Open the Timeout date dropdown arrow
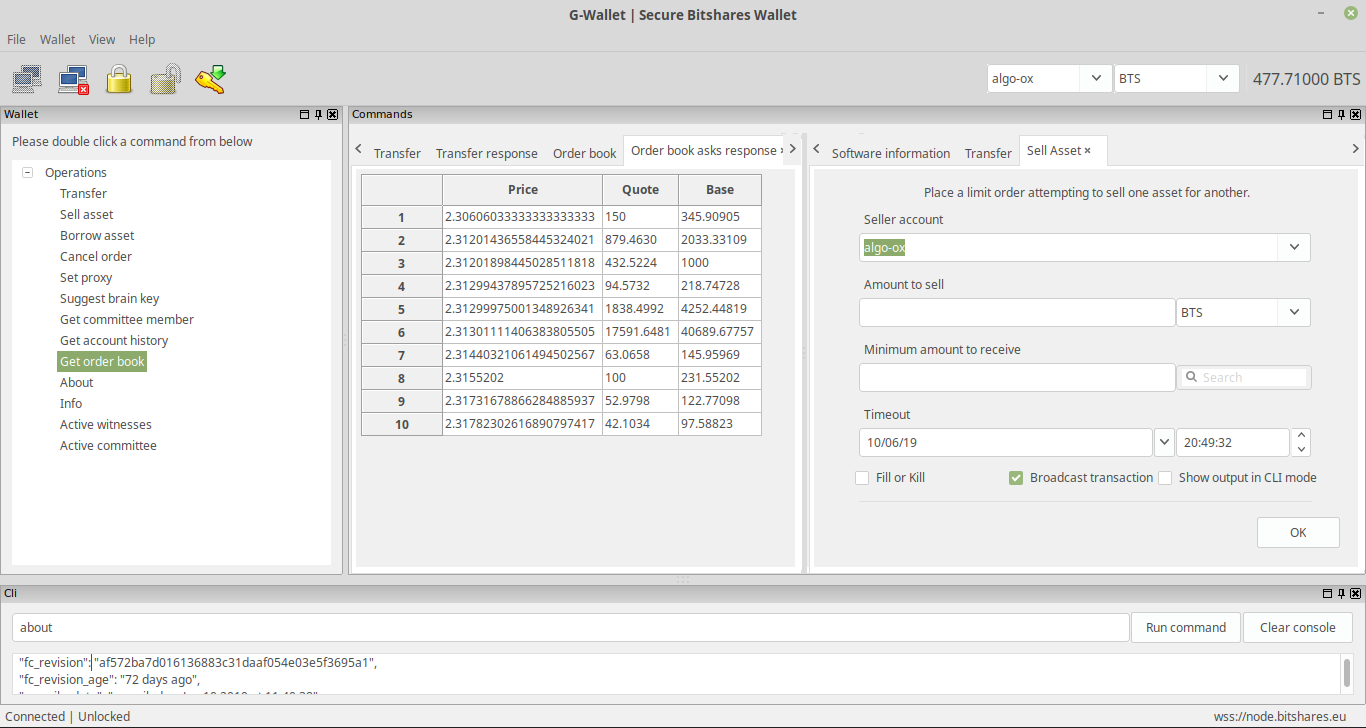This screenshot has width=1366, height=728. tap(1164, 442)
